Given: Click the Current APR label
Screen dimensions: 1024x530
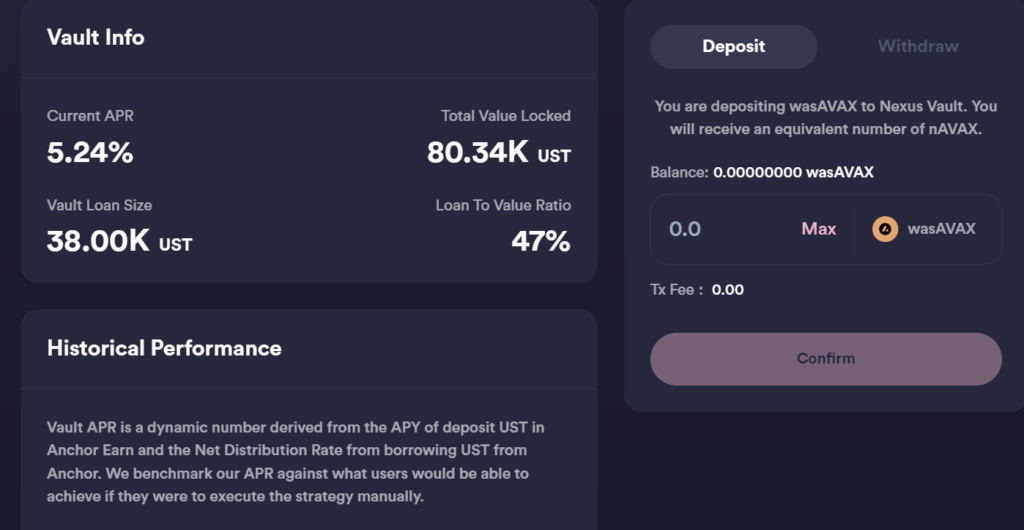Looking at the screenshot, I should tap(90, 116).
